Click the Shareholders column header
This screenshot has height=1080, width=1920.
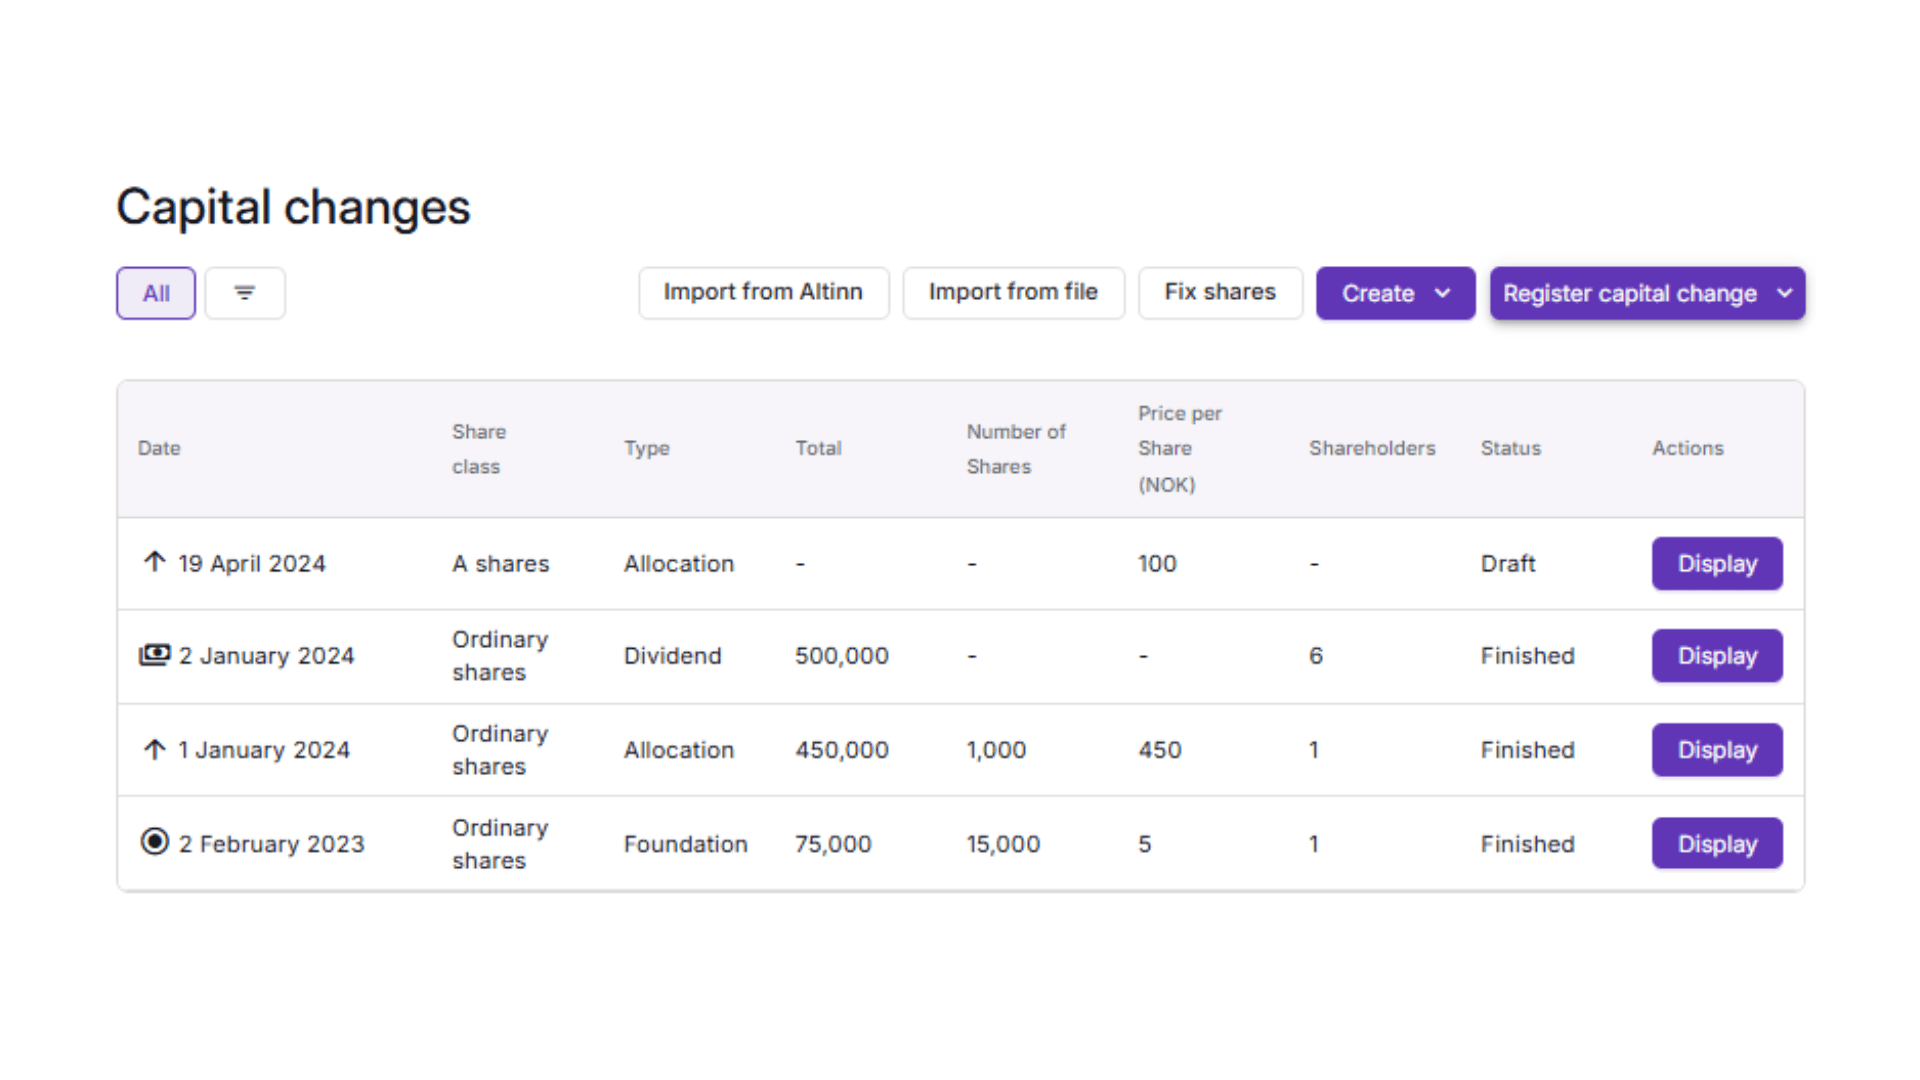[1372, 448]
